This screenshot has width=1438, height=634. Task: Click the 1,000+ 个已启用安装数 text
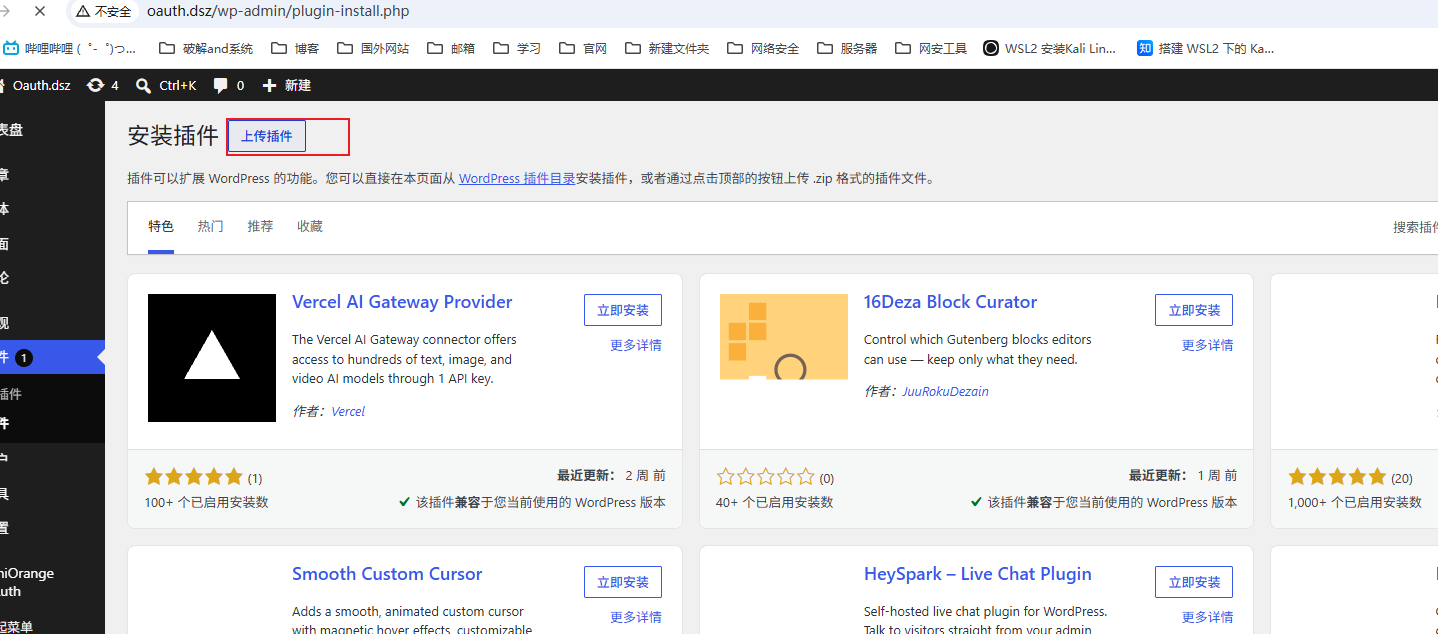(x=1355, y=502)
